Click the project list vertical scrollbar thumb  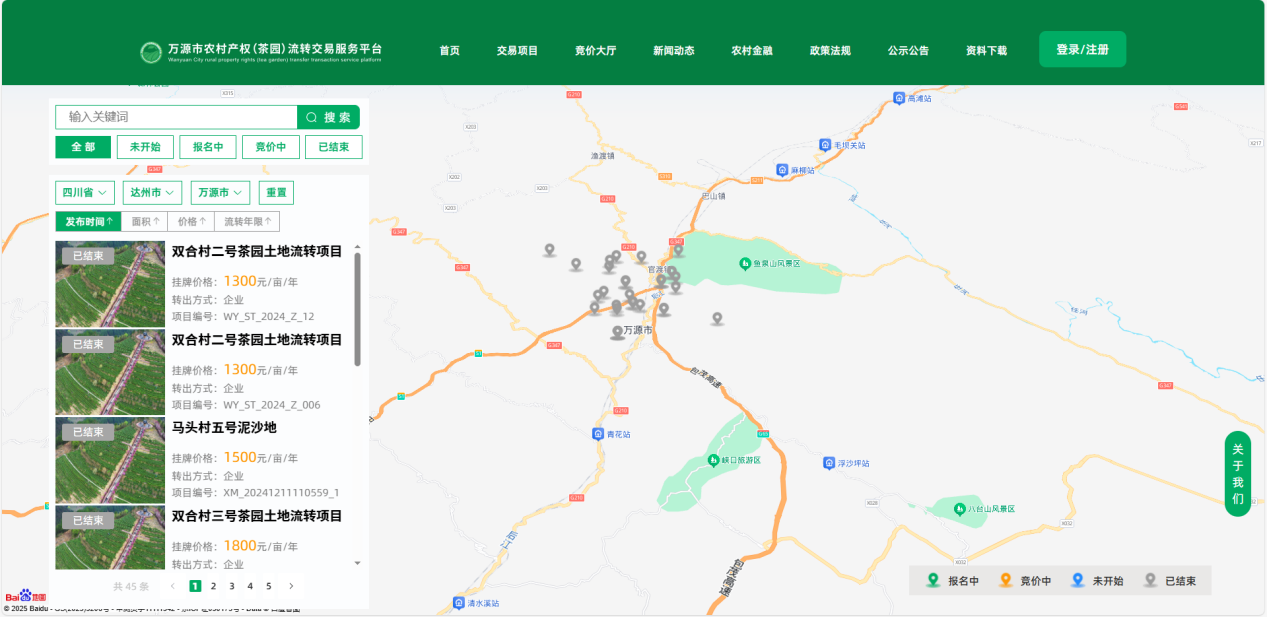[x=358, y=310]
